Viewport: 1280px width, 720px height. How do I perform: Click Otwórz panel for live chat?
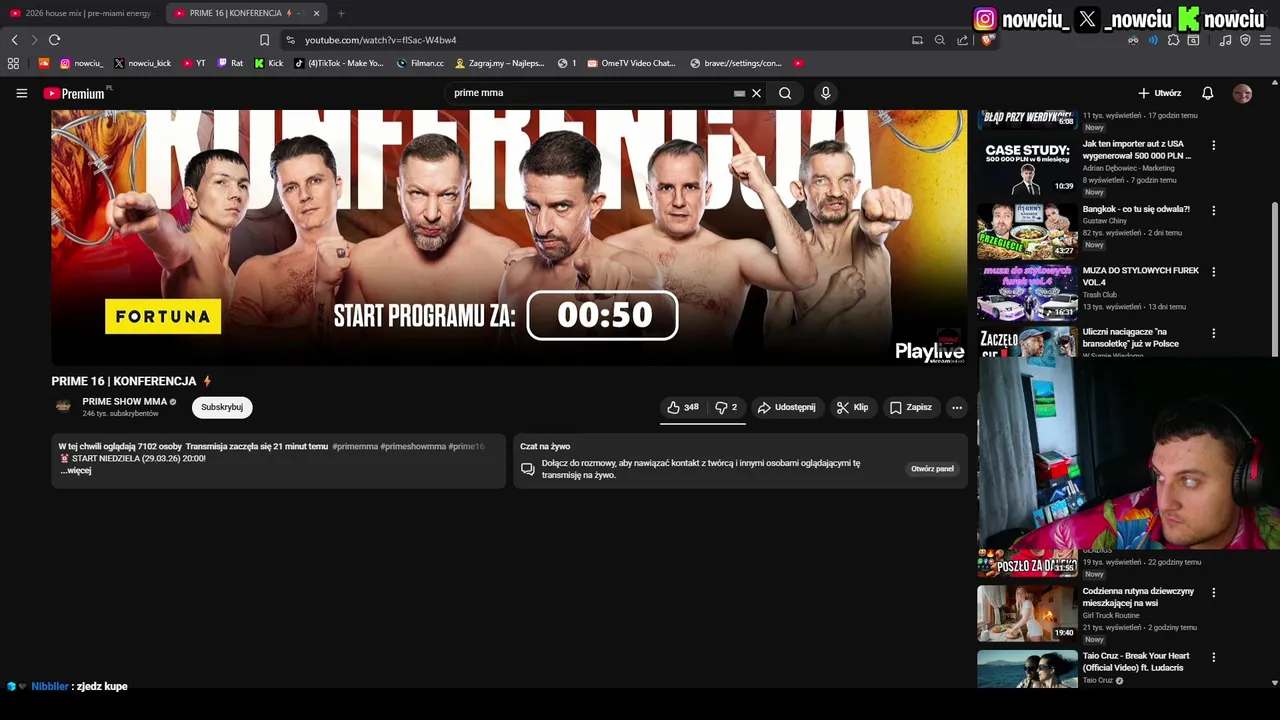tap(932, 468)
